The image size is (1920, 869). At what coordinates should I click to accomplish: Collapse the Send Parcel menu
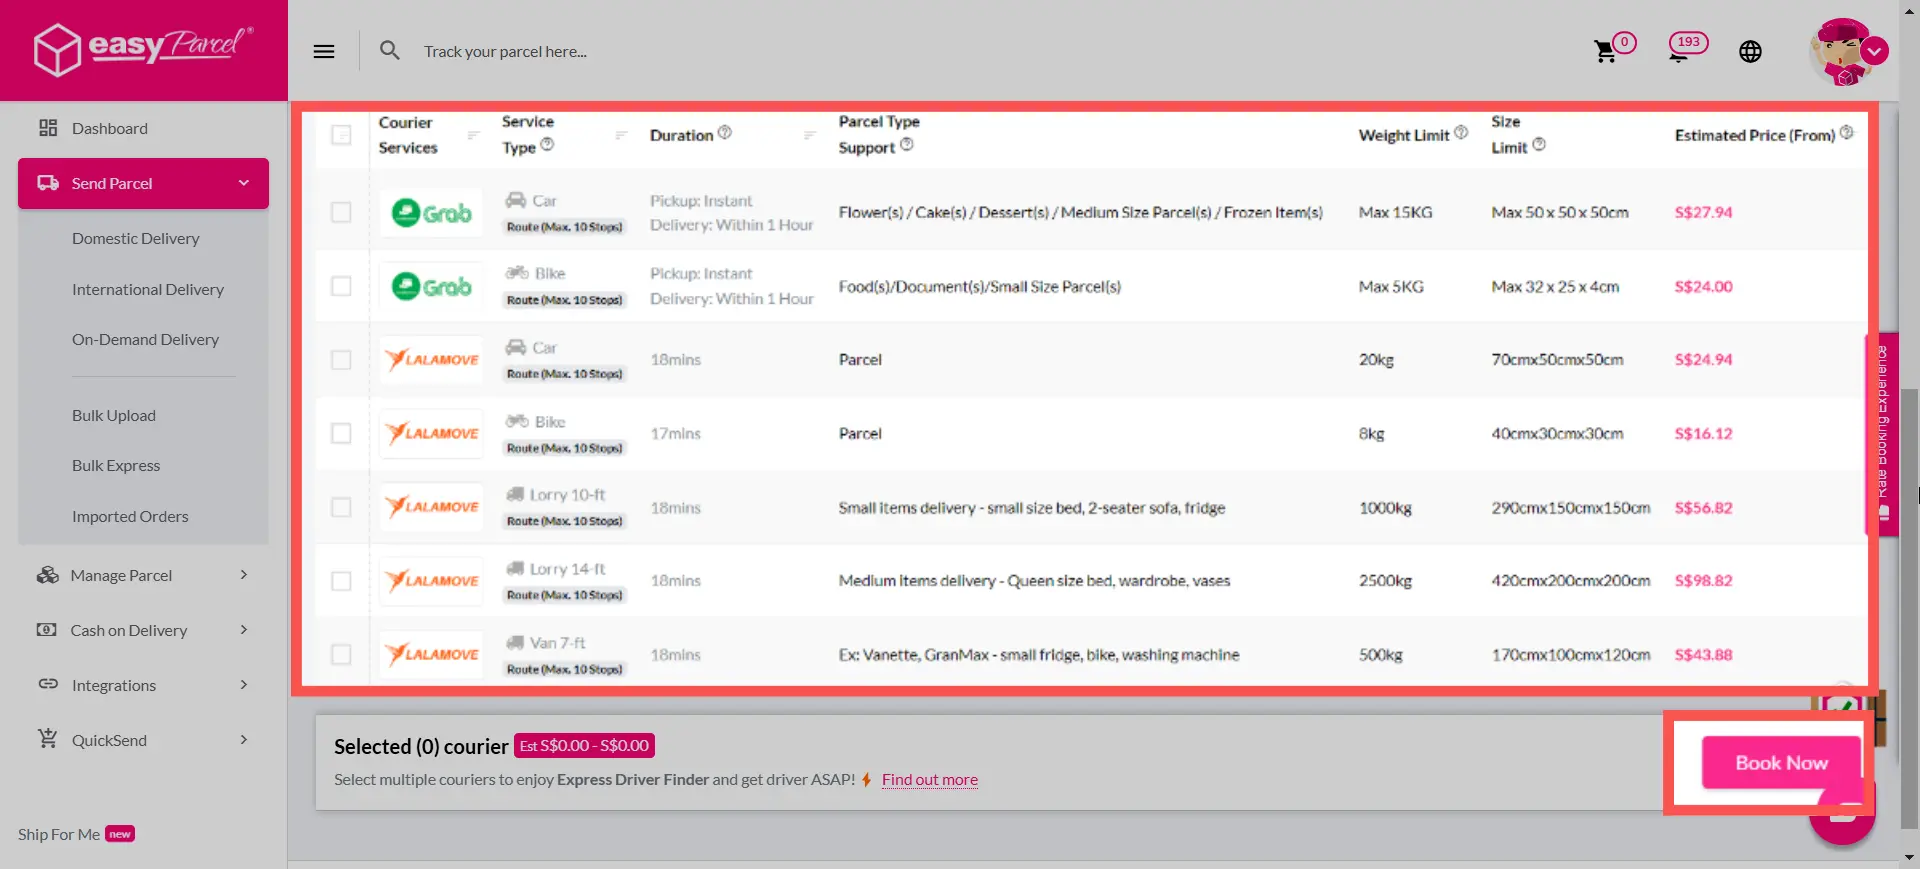coord(243,183)
